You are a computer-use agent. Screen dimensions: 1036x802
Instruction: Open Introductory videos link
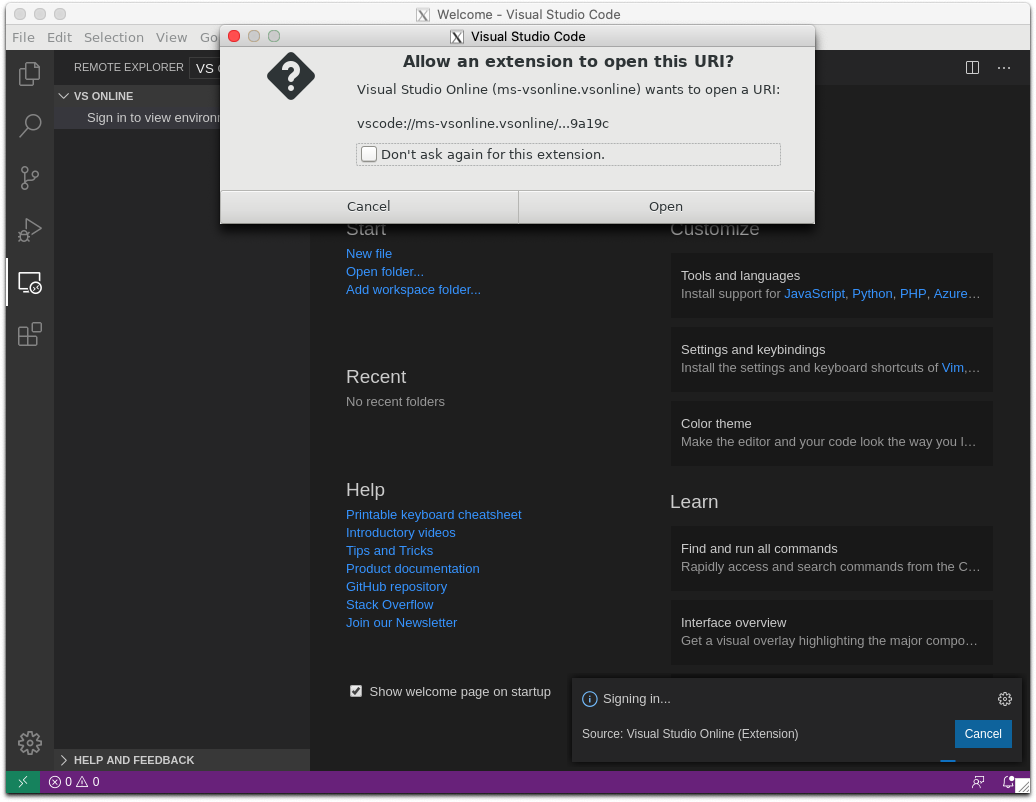click(x=400, y=532)
